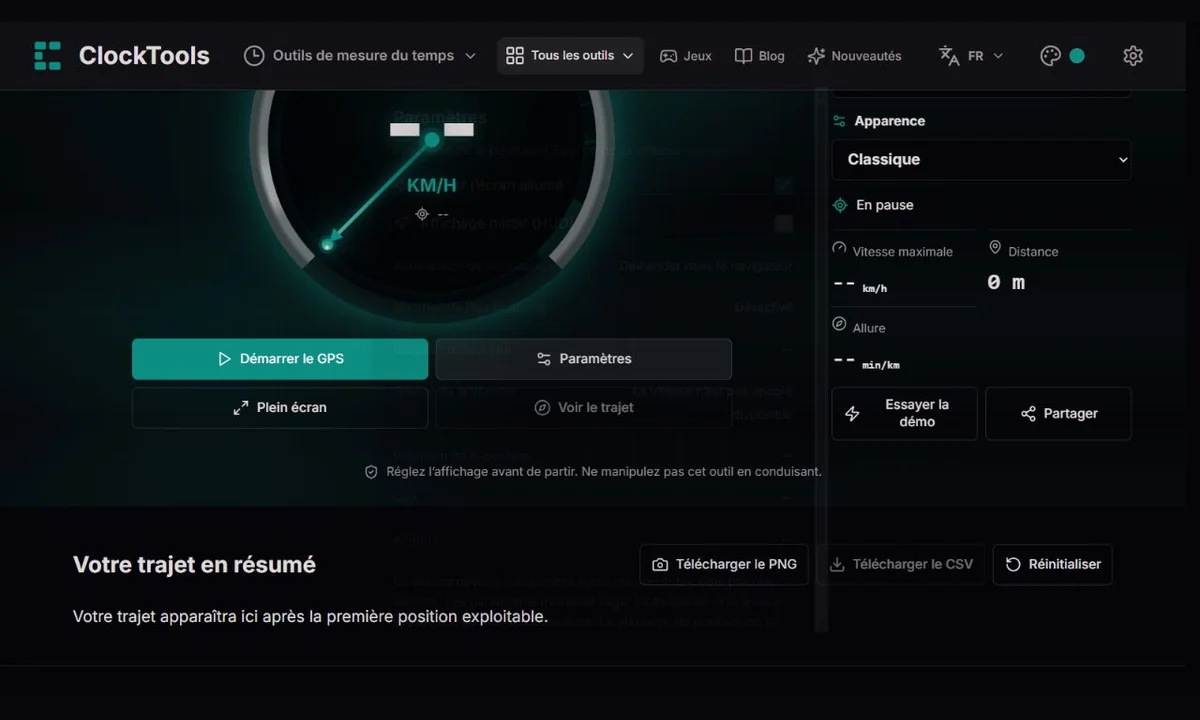Download the trip with Télécharger le PNG

tap(724, 565)
